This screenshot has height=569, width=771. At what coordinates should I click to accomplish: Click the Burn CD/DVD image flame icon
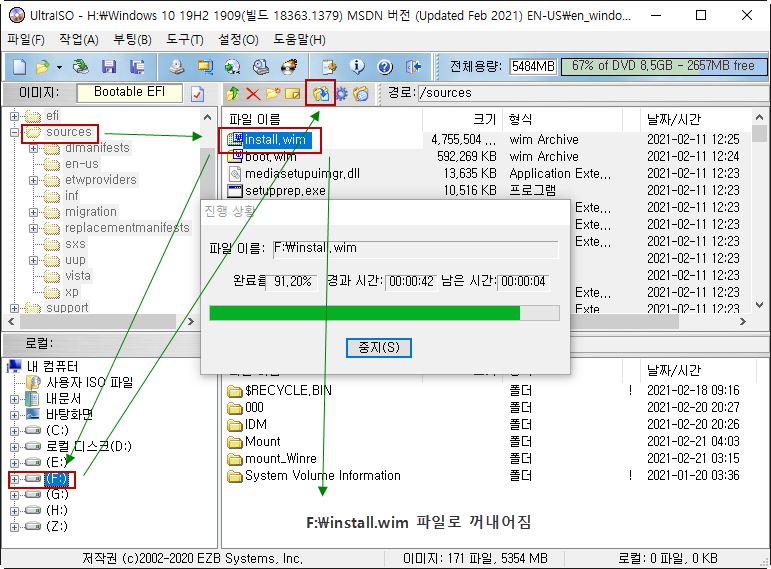pos(289,66)
